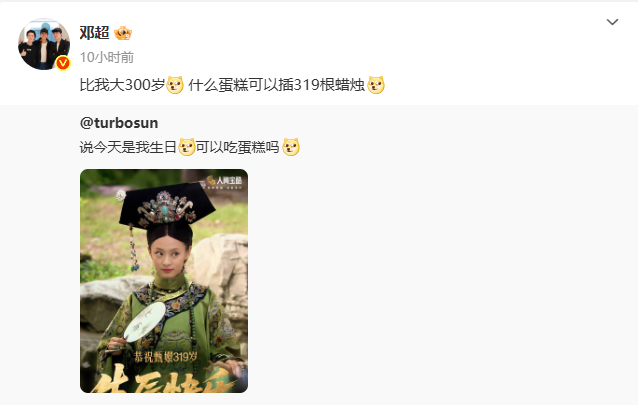Click the post text 比我大300岁
The height and width of the screenshot is (405, 638).
(122, 85)
